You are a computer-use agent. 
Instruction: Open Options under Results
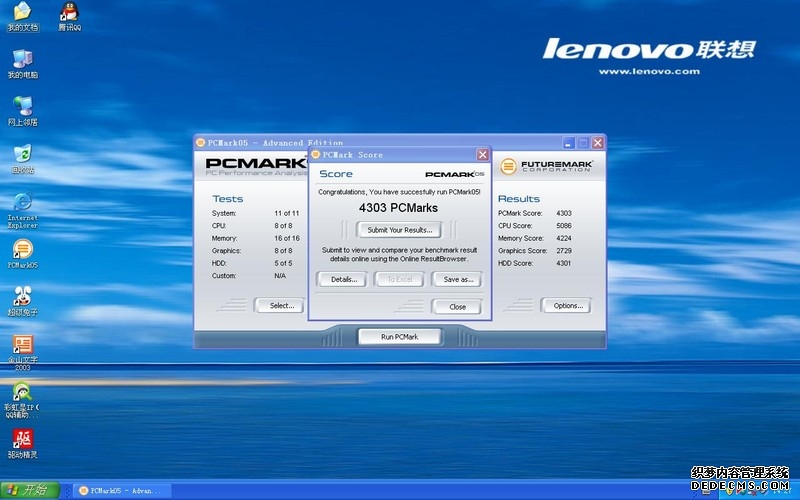point(568,306)
